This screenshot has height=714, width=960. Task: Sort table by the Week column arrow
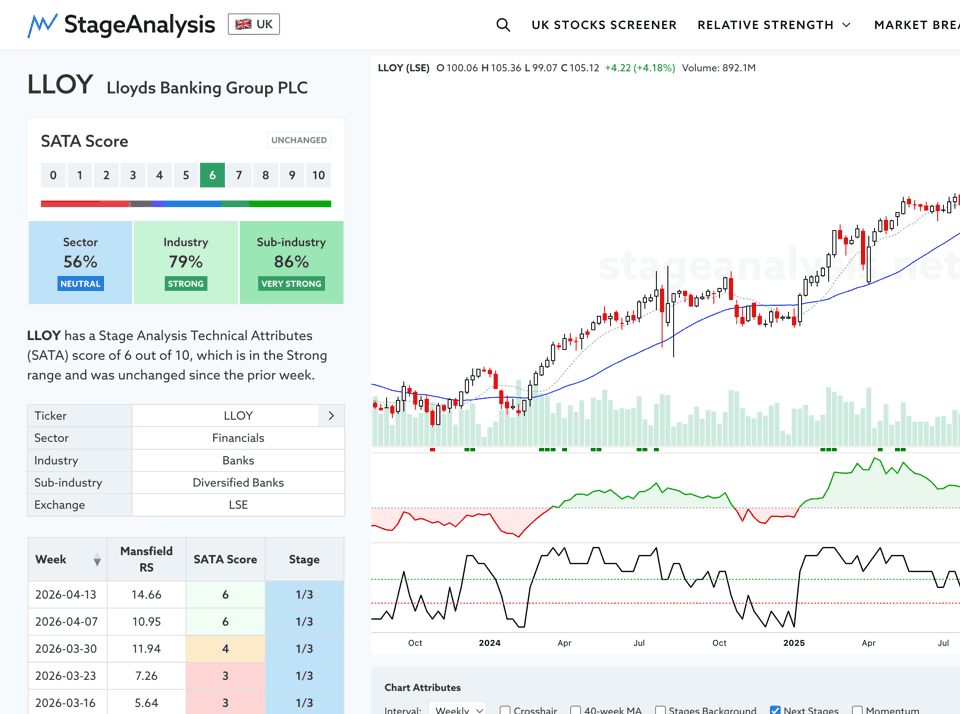pos(97,560)
